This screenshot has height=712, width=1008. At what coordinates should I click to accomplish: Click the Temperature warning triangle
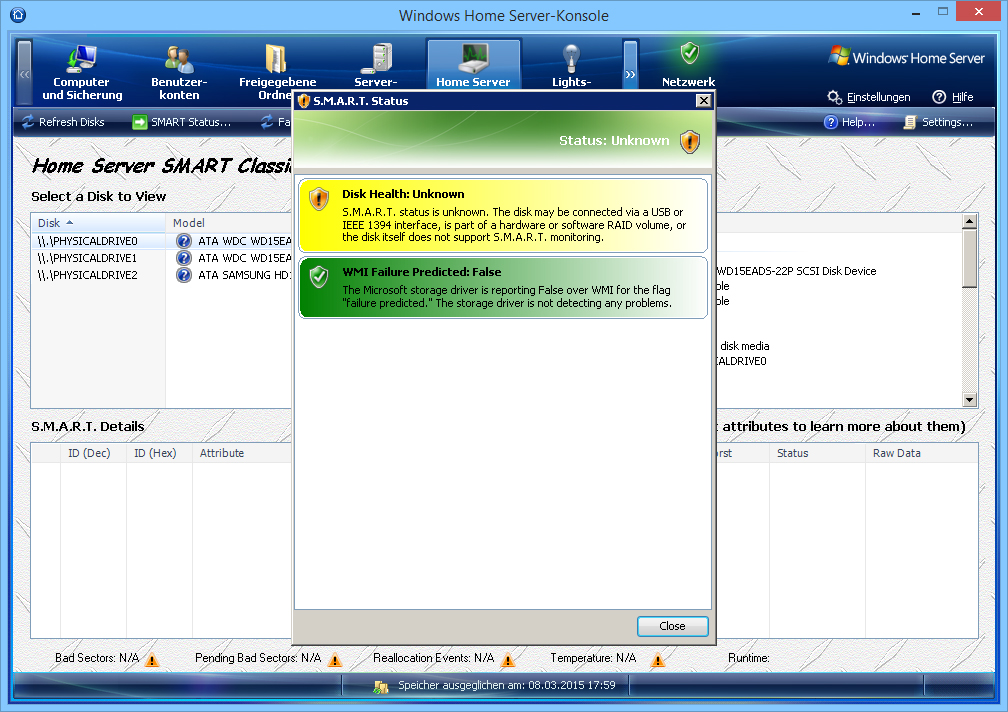pos(658,660)
